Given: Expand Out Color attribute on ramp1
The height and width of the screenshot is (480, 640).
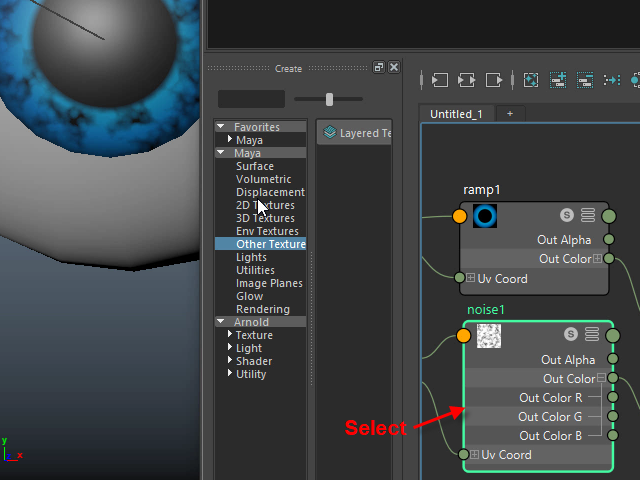Looking at the screenshot, I should (x=598, y=259).
